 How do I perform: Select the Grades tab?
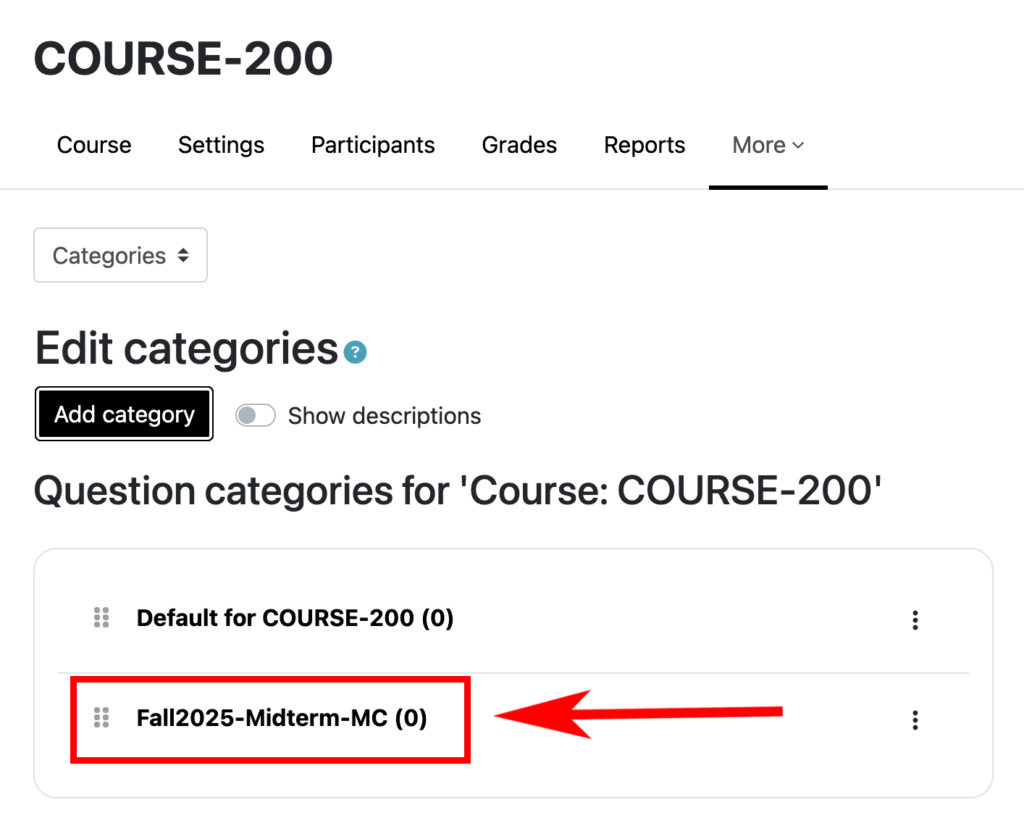pos(519,145)
